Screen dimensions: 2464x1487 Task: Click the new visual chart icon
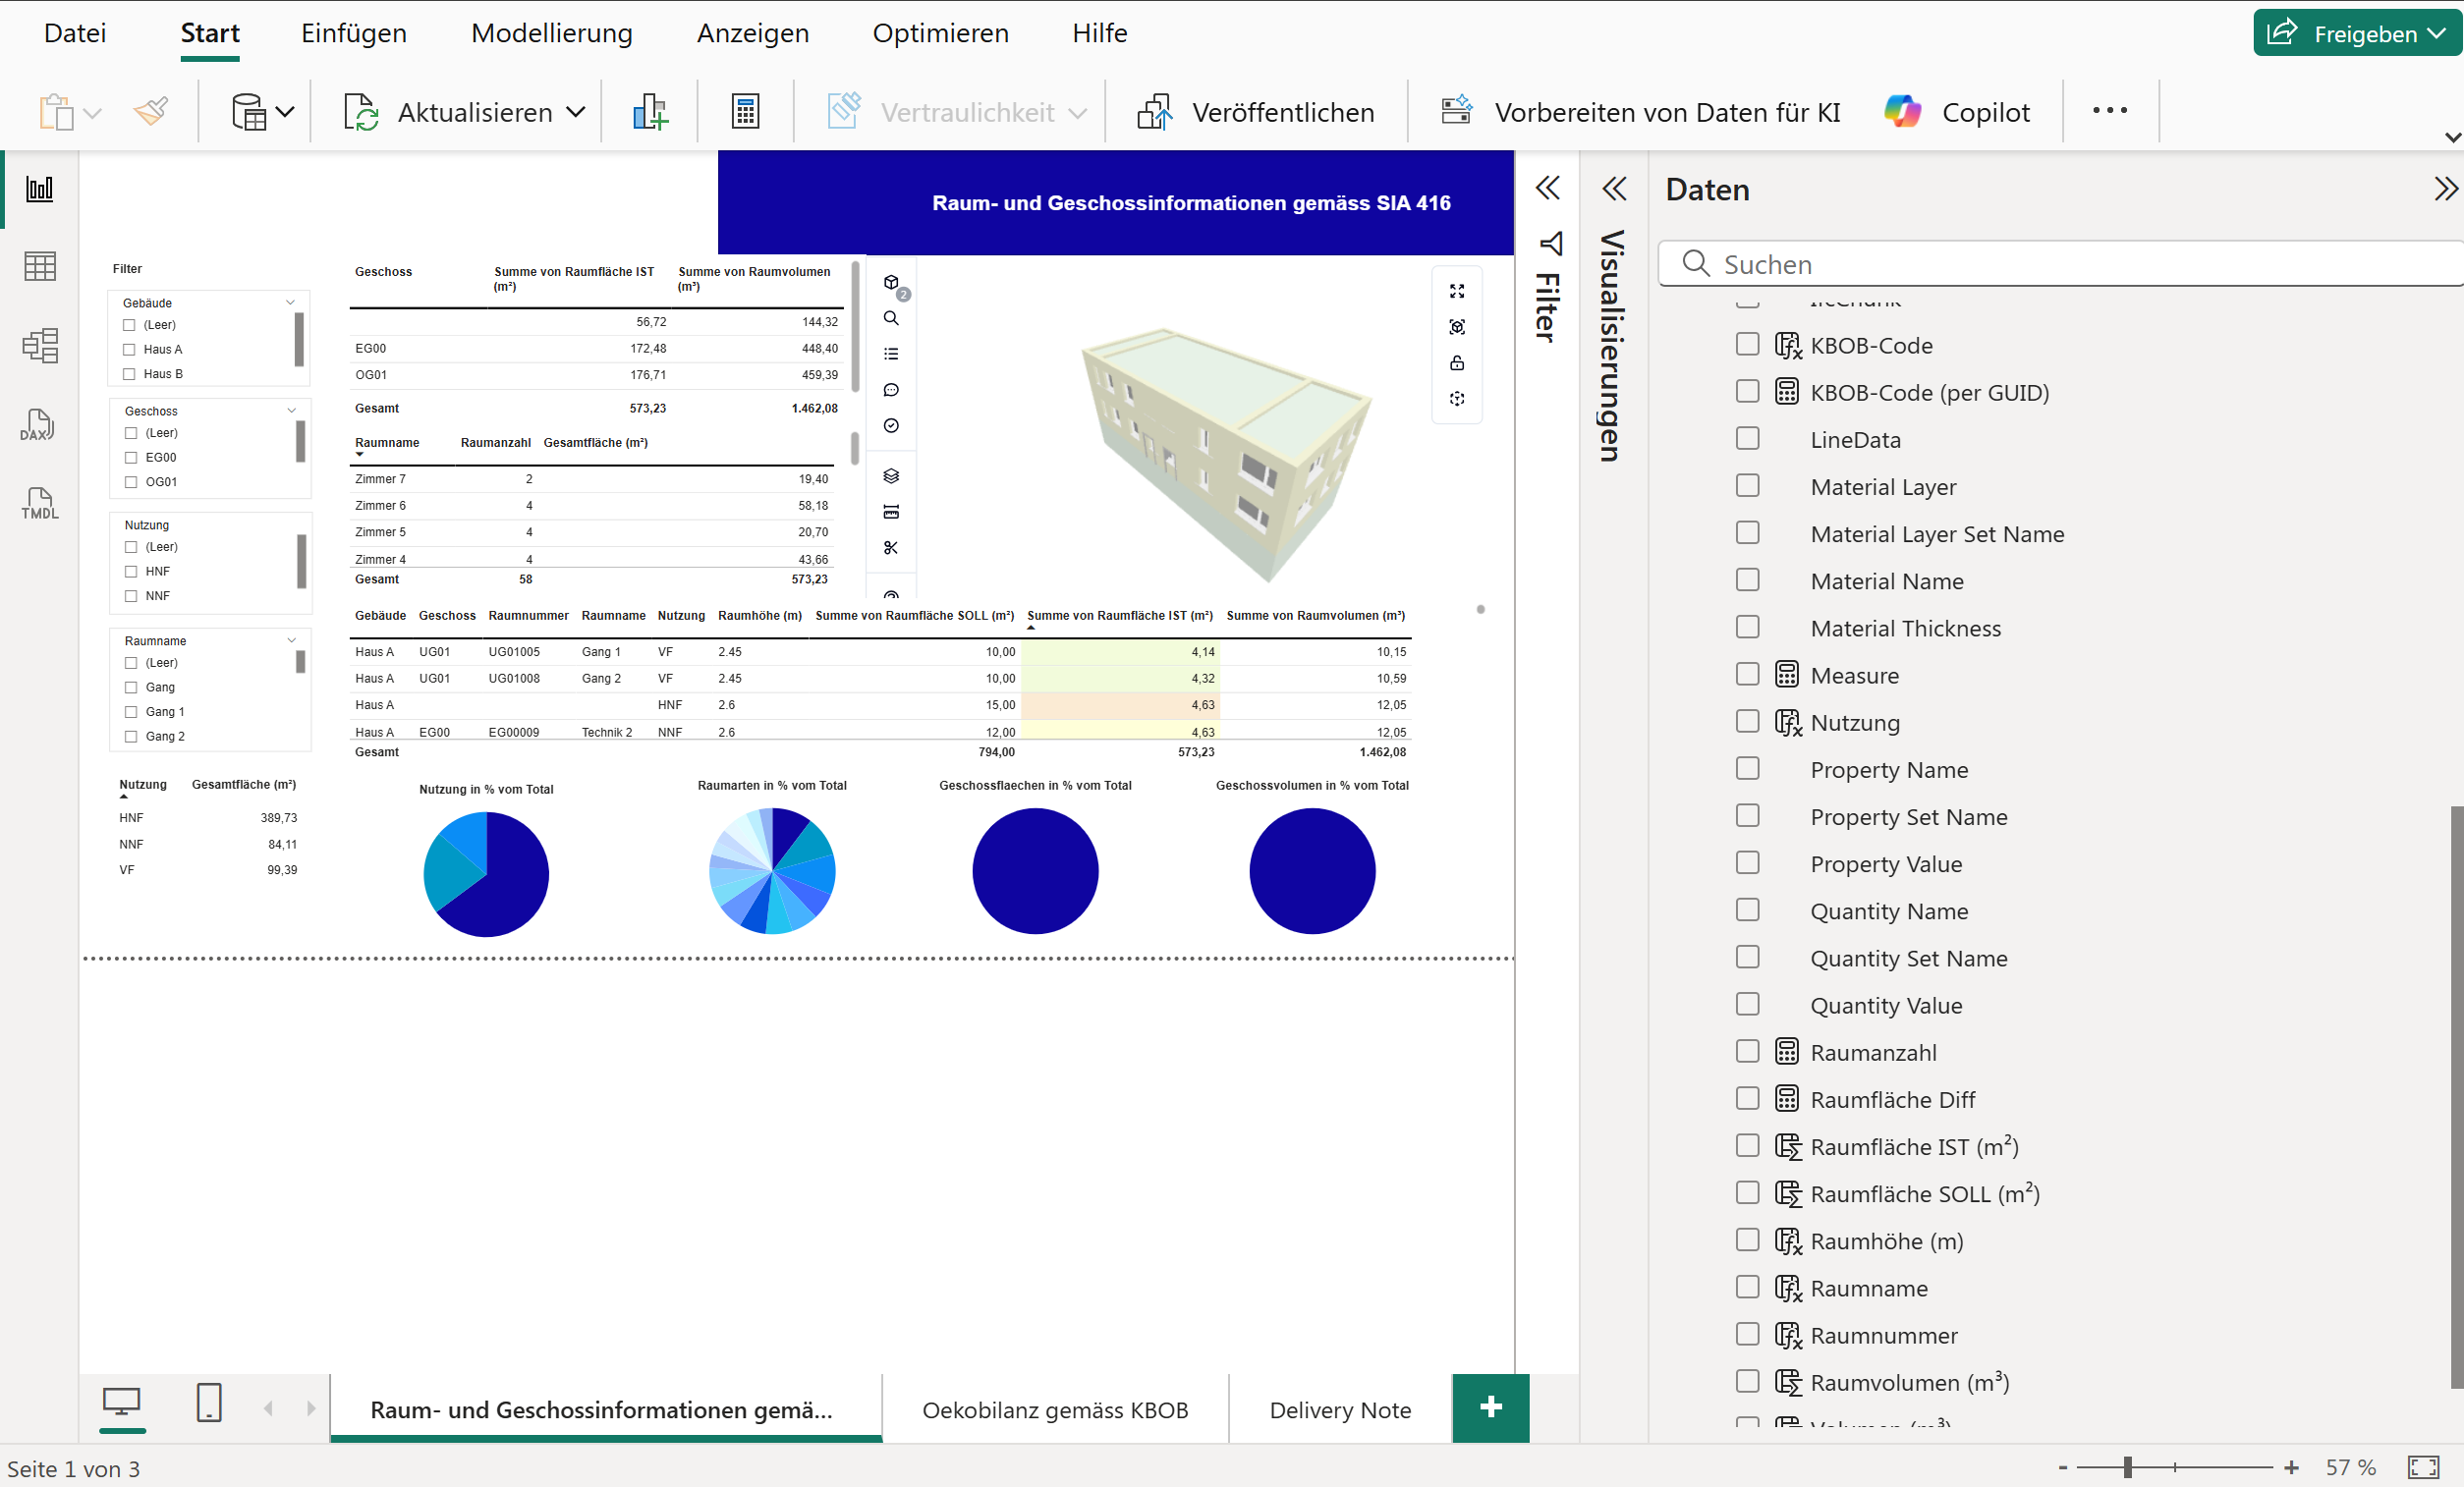coord(650,111)
